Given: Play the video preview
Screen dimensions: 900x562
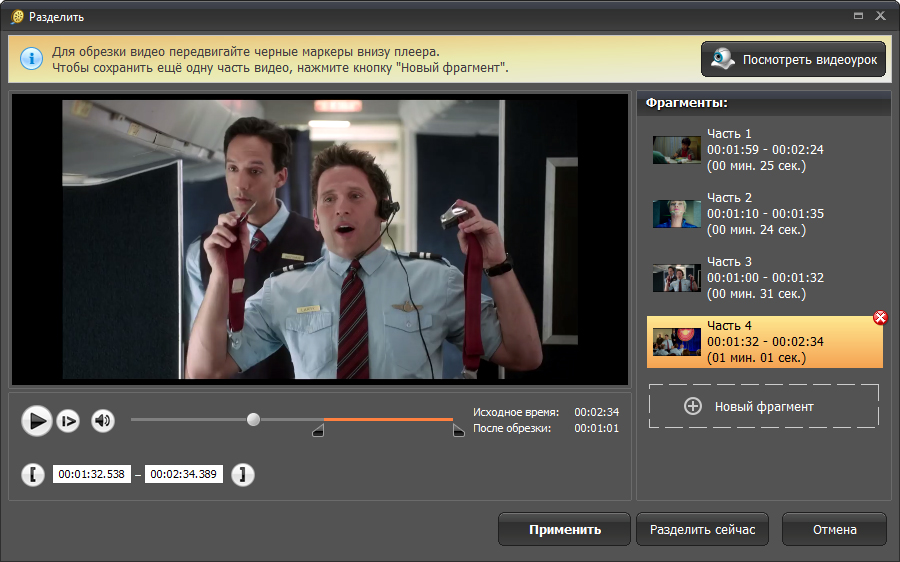Looking at the screenshot, I should coord(37,421).
